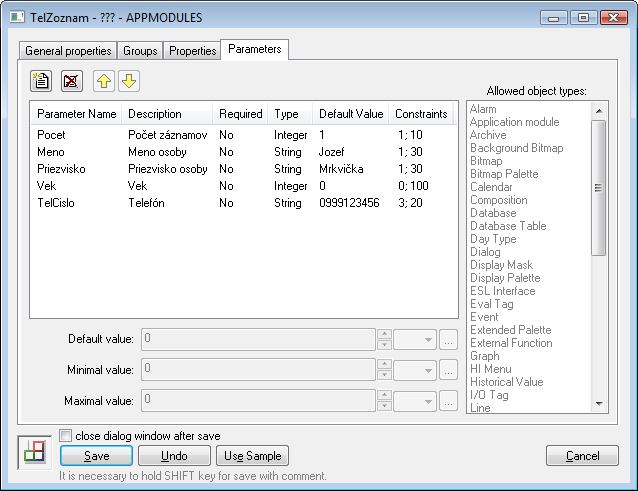
Task: Click the Use Sample button
Action: tap(252, 456)
